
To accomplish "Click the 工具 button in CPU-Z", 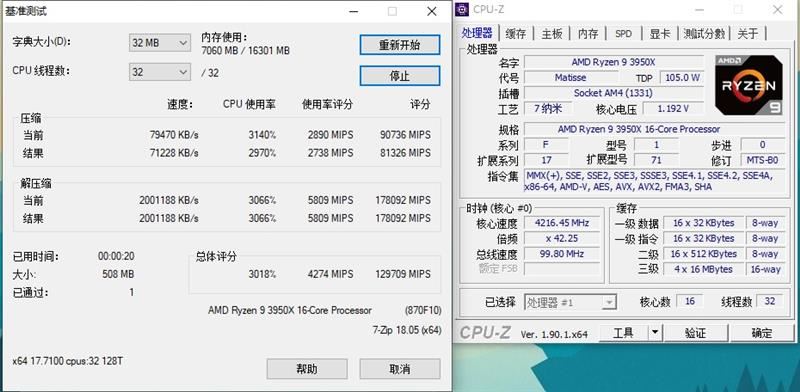I will [x=623, y=333].
